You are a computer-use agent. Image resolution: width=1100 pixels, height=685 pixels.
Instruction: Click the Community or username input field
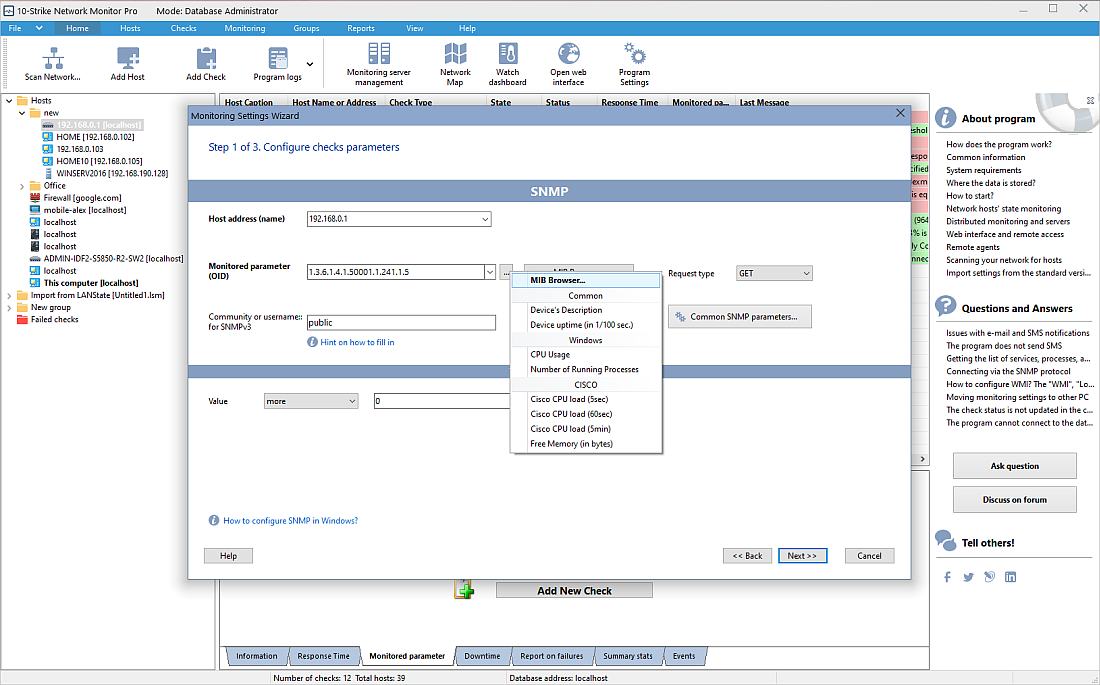pos(401,323)
